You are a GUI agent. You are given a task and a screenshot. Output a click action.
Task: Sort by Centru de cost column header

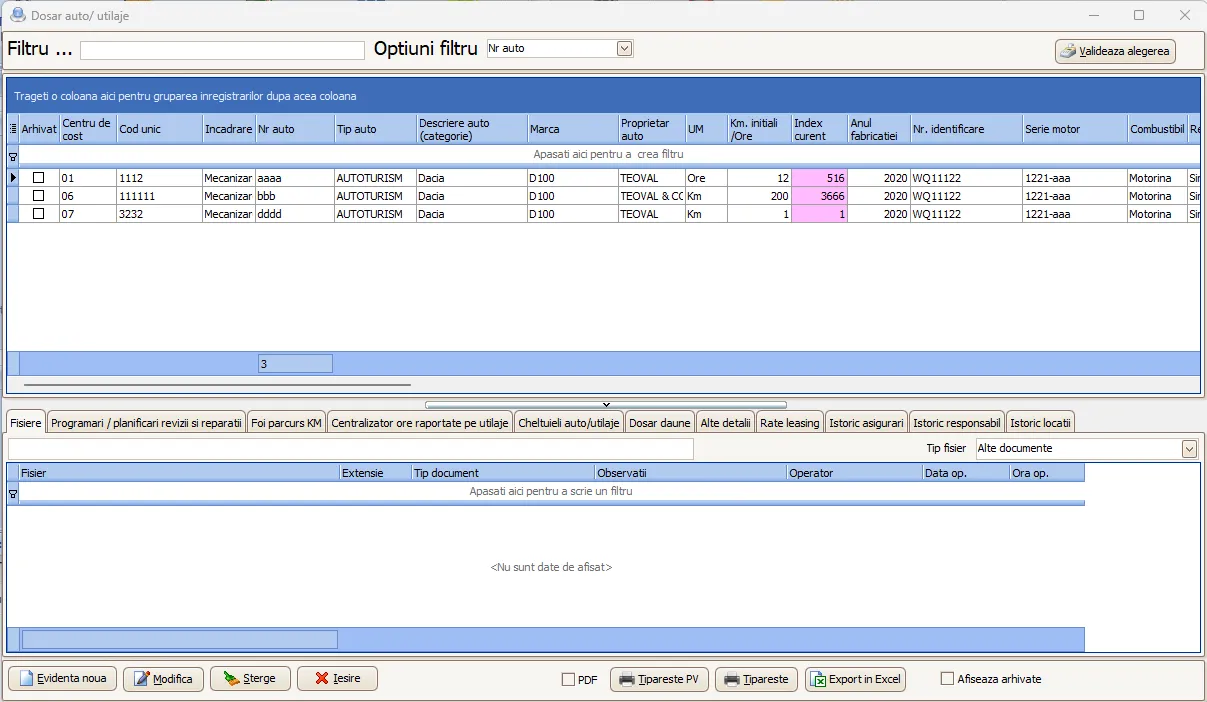pos(88,129)
